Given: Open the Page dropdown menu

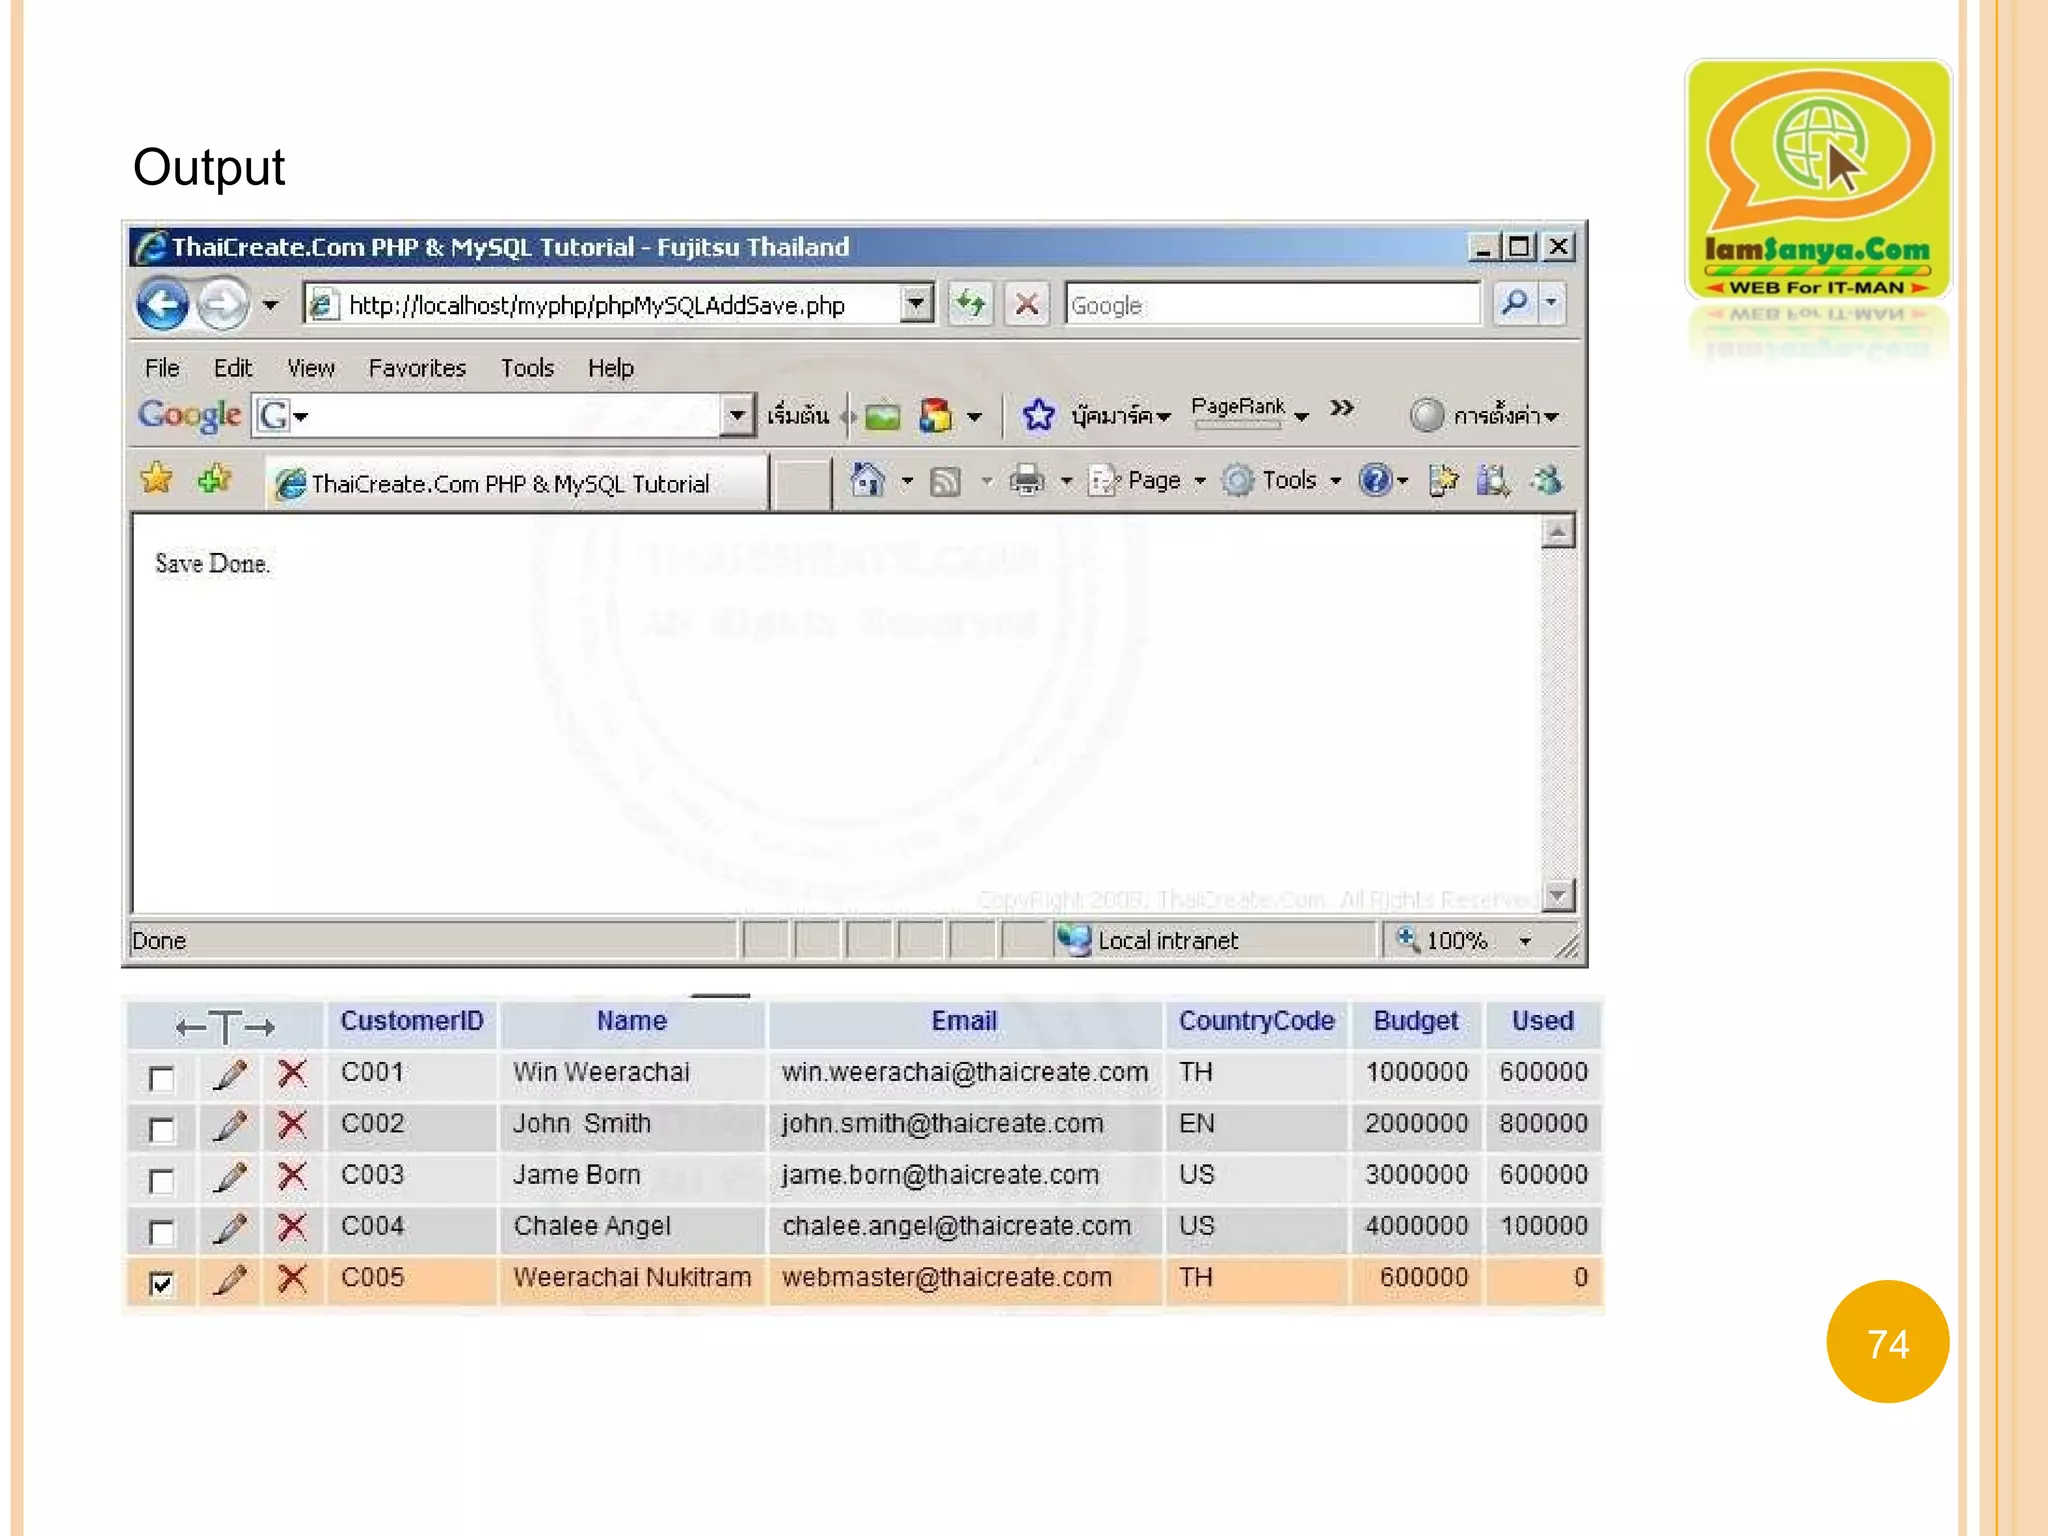Looking at the screenshot, I should click(1153, 481).
